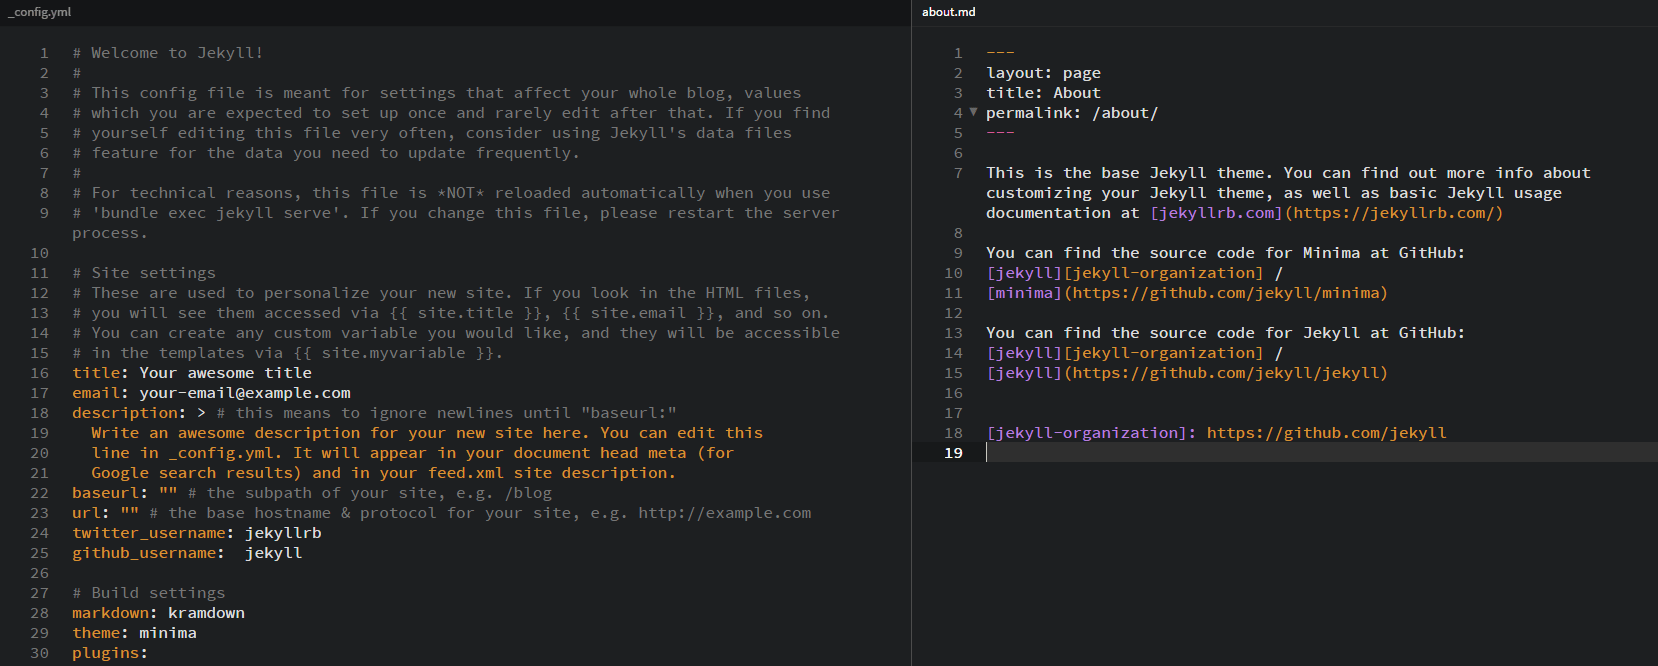This screenshot has width=1658, height=666.
Task: Click the '# For technical reasons' comment line
Action: click(451, 193)
